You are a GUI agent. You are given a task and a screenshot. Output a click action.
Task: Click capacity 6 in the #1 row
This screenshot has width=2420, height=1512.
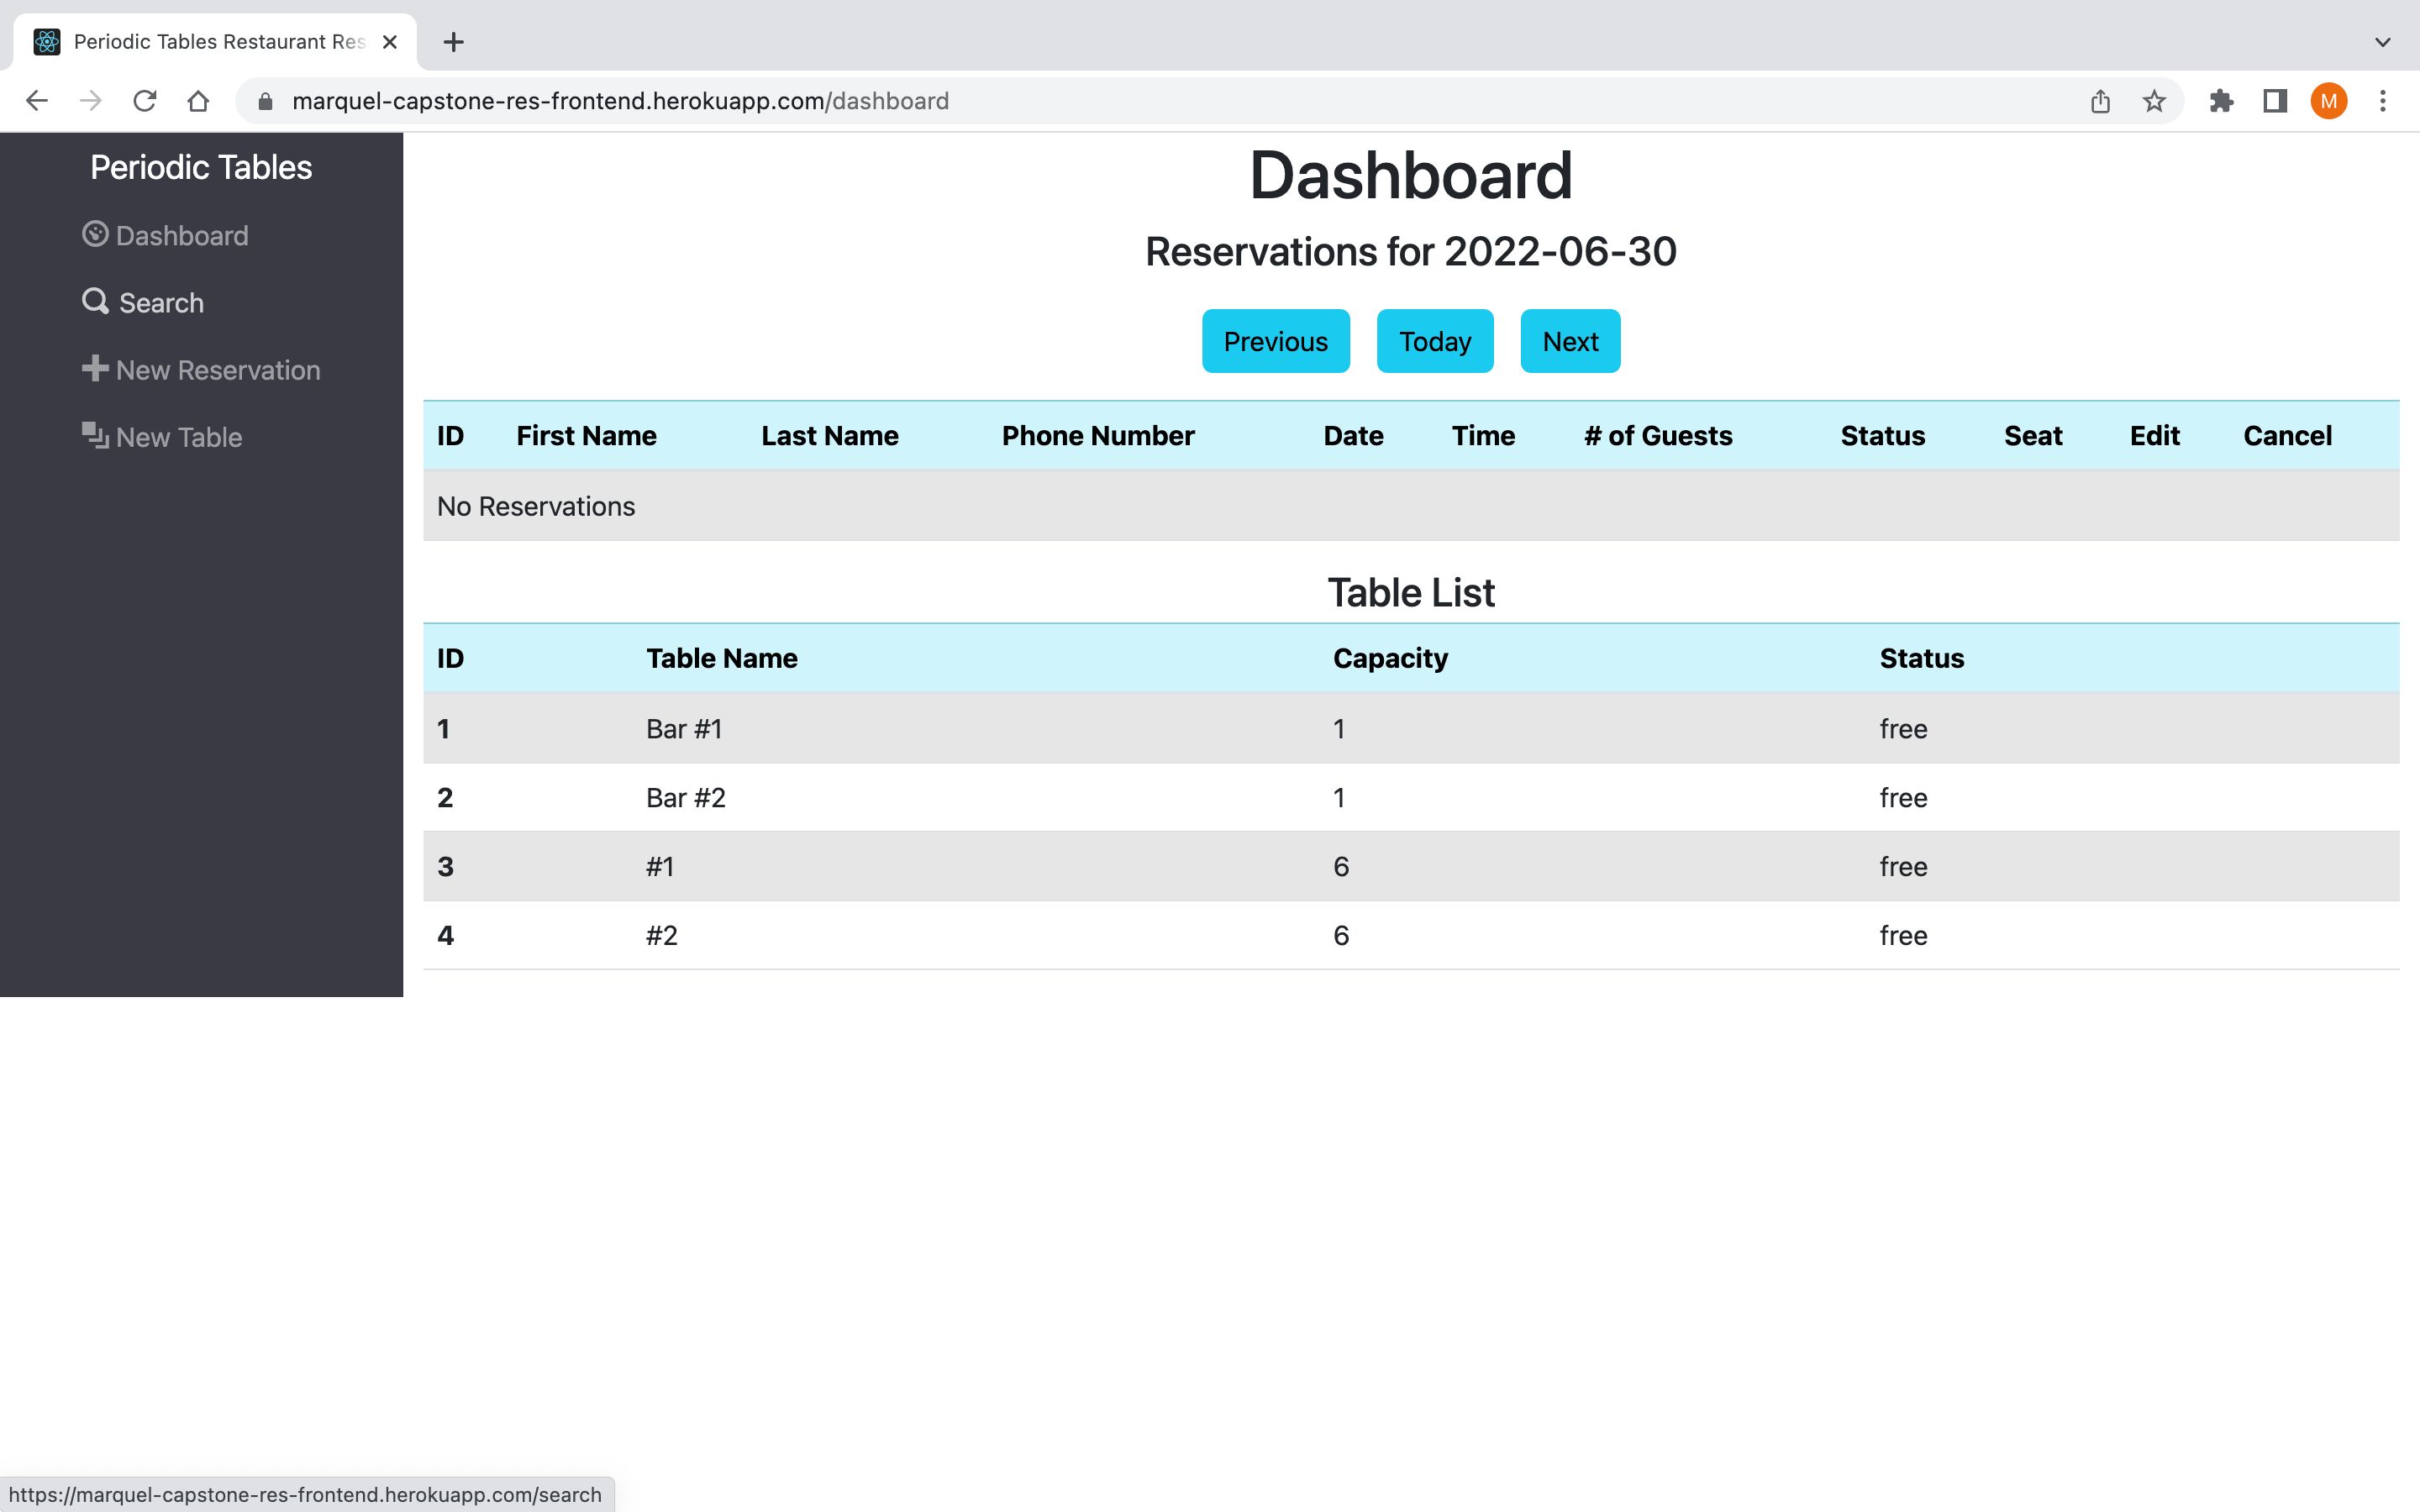click(1341, 866)
